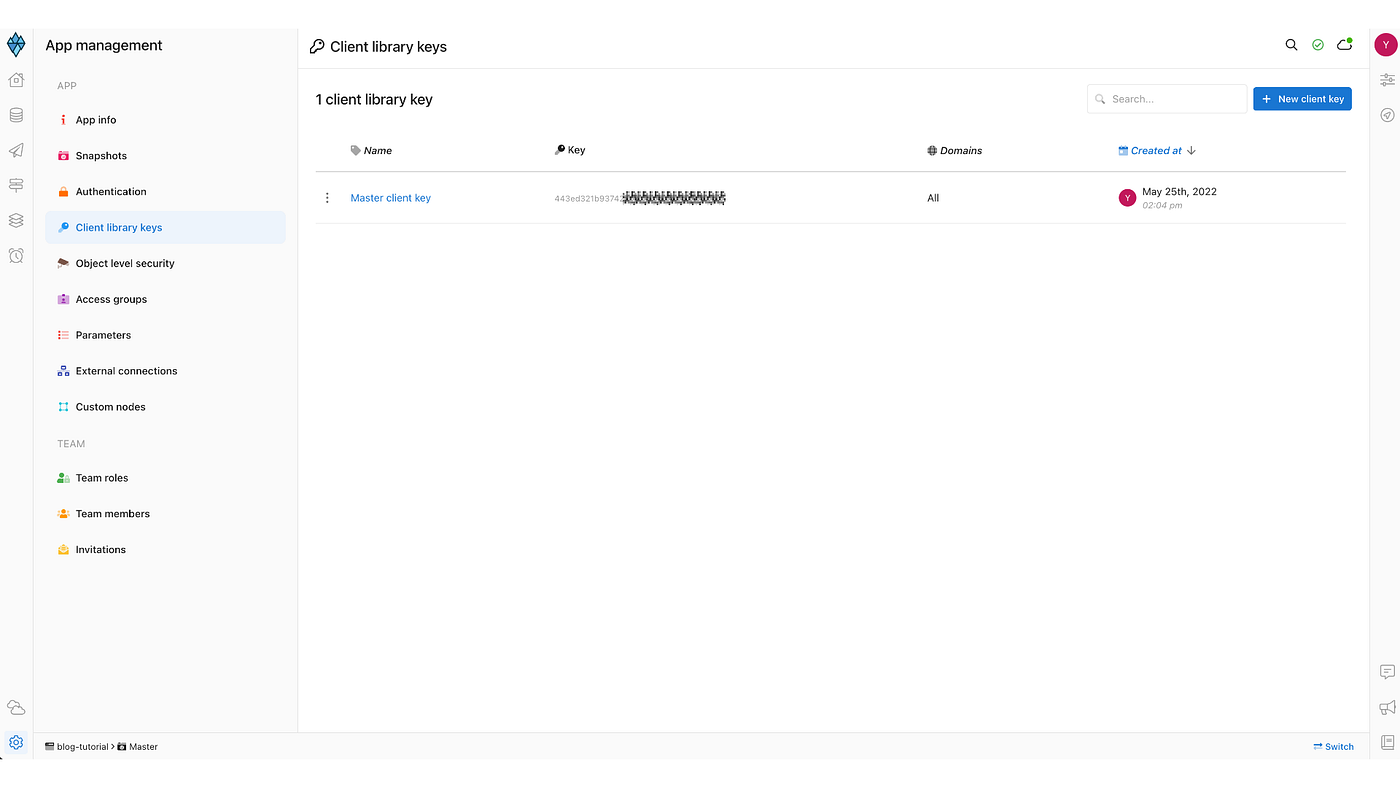Toggle the Created at sort direction arrow
1400x788 pixels.
1190,150
